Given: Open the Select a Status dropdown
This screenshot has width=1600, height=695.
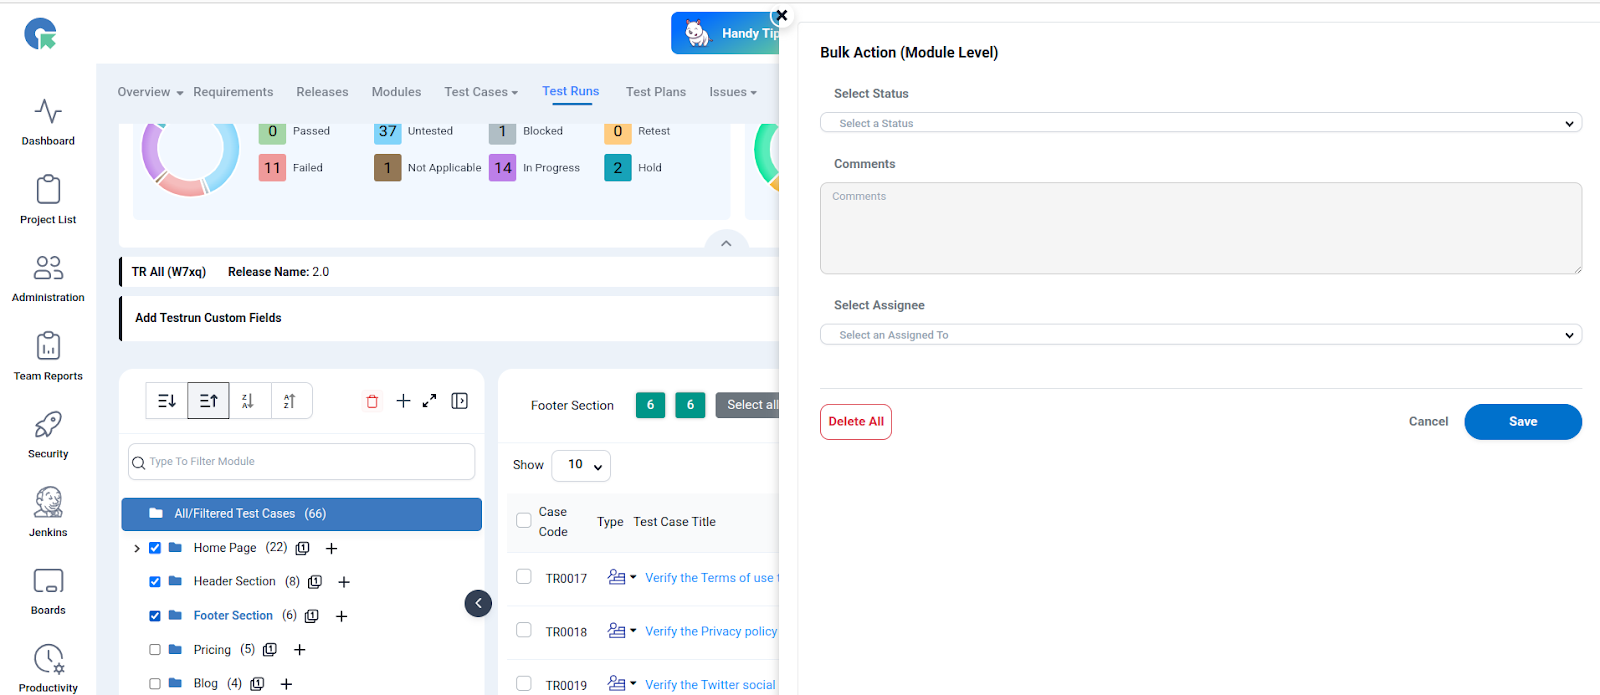Looking at the screenshot, I should tap(1201, 123).
